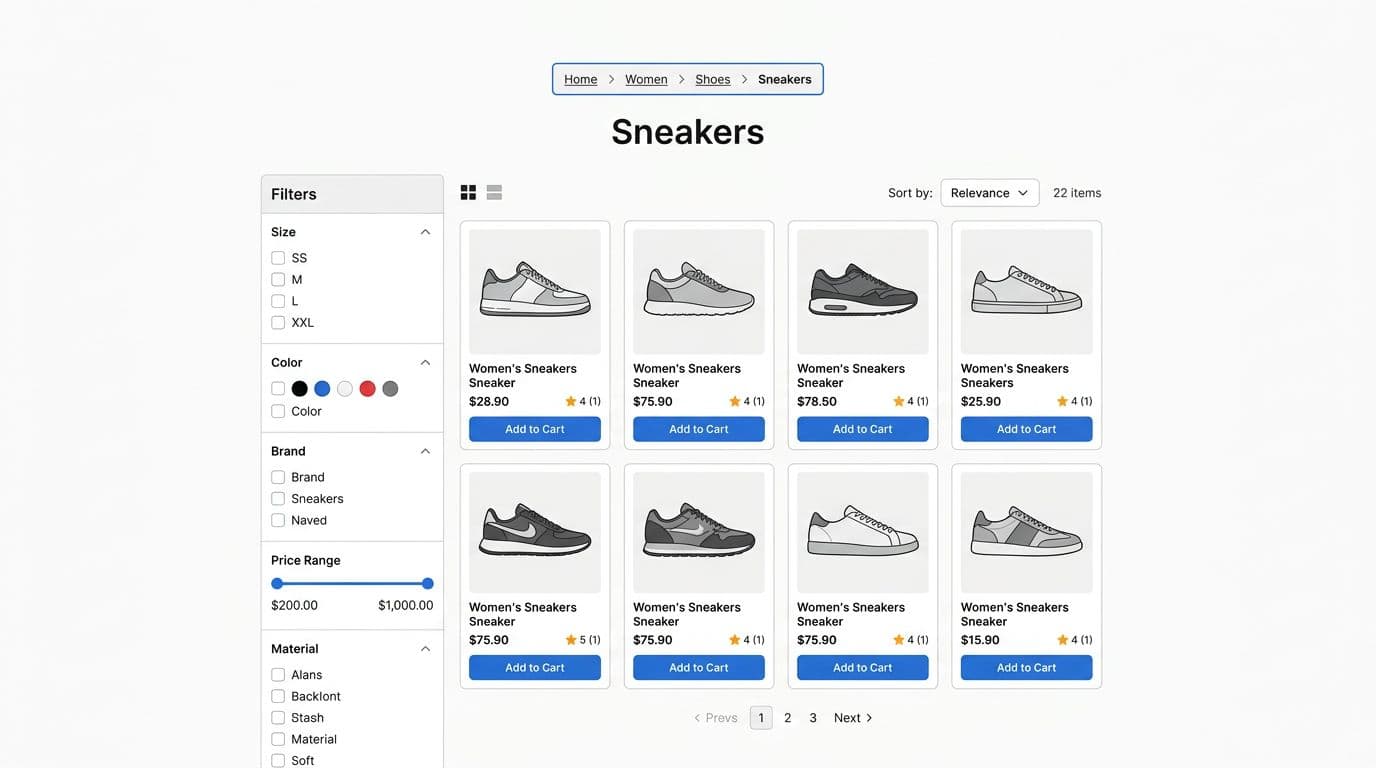Screen dimensions: 1376x768
Task: Collapse the Brand filter section
Action: (425, 451)
